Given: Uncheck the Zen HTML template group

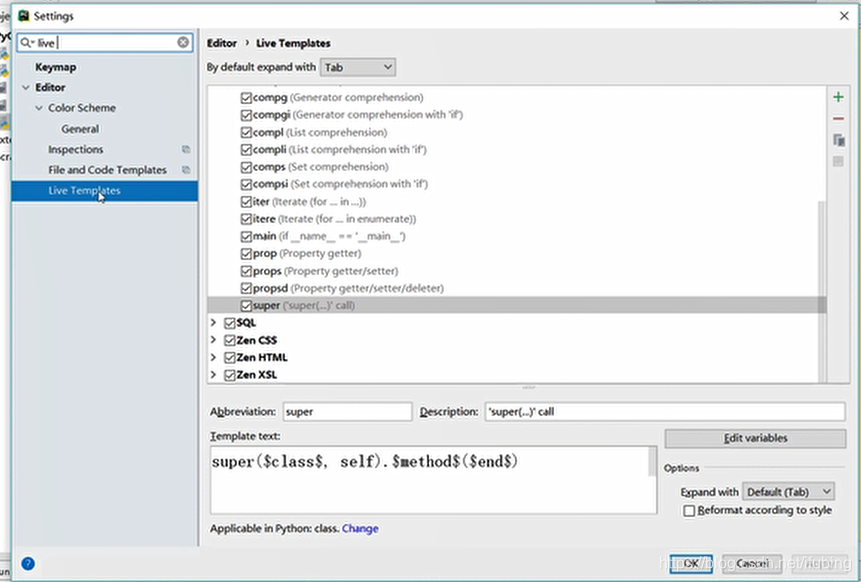Looking at the screenshot, I should coord(230,358).
